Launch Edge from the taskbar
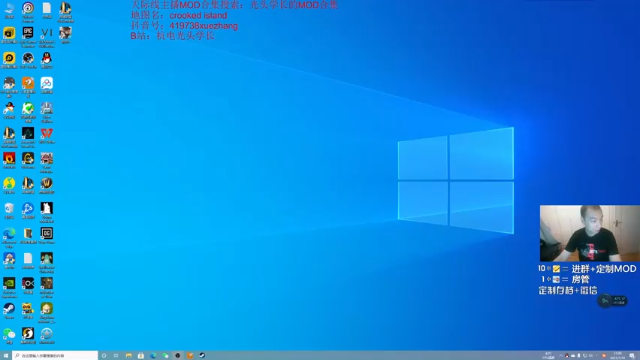 tap(153, 356)
